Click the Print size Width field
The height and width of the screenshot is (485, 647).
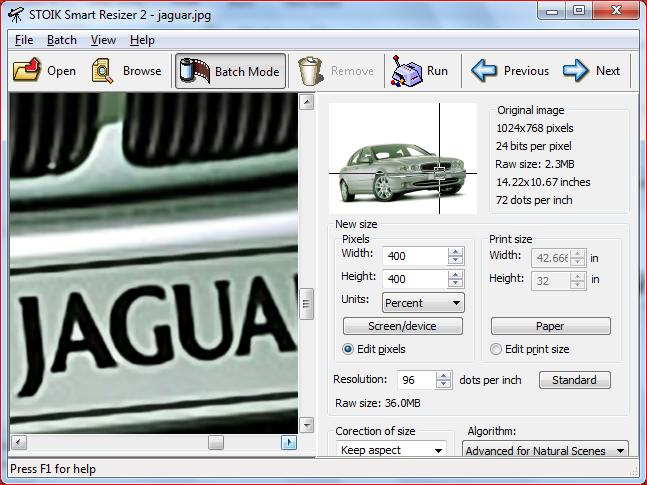tap(553, 258)
